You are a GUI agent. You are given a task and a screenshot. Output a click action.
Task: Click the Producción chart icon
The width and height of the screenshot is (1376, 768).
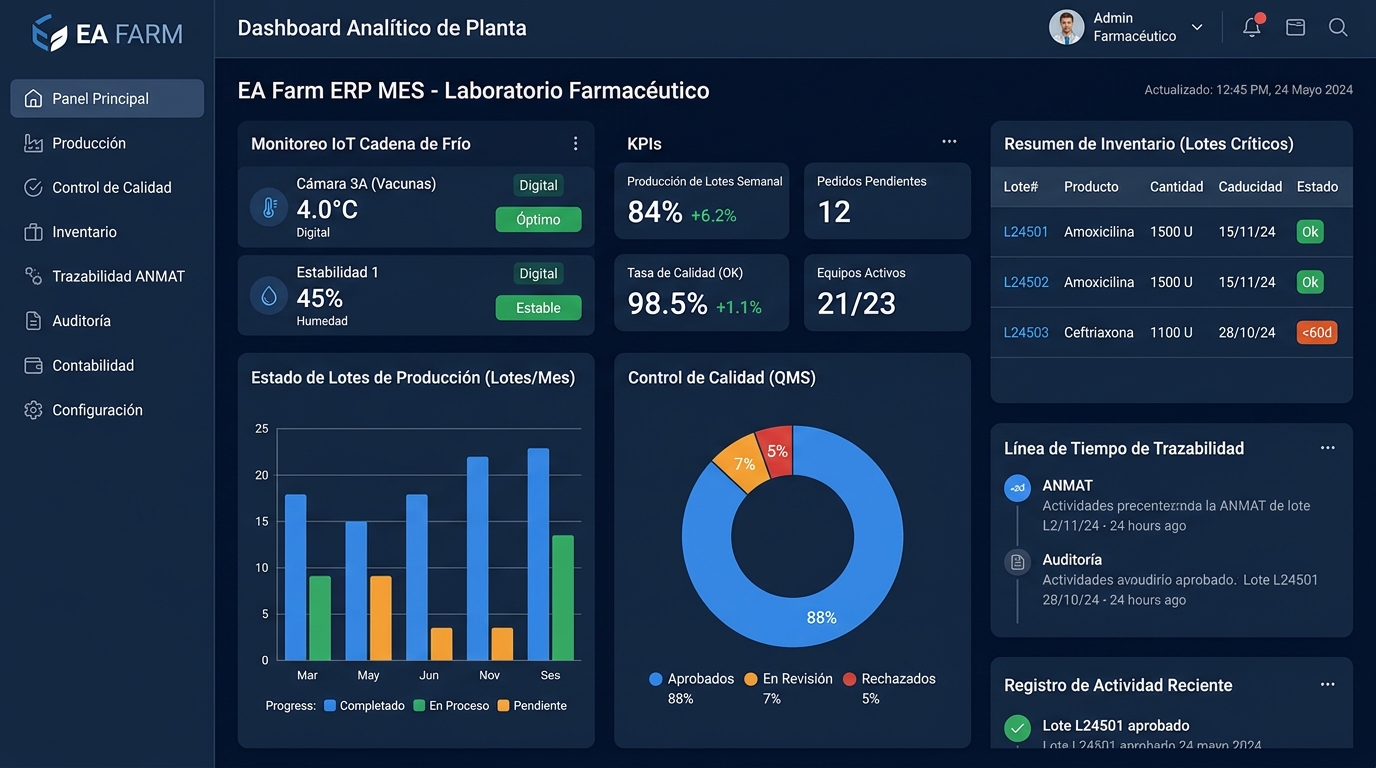33,143
